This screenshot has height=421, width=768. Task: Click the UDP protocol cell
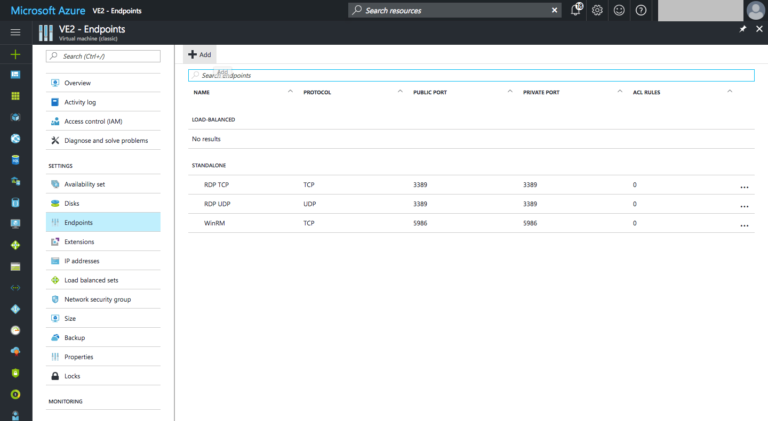pos(310,204)
